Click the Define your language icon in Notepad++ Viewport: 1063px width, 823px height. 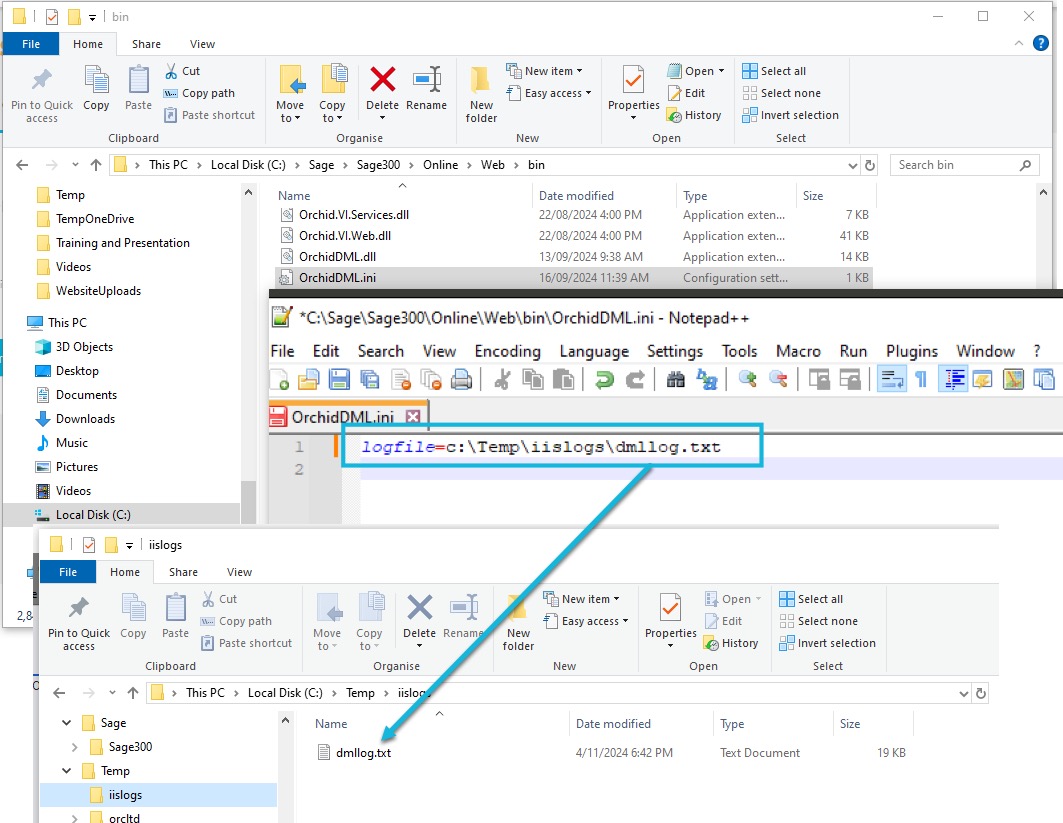[982, 380]
